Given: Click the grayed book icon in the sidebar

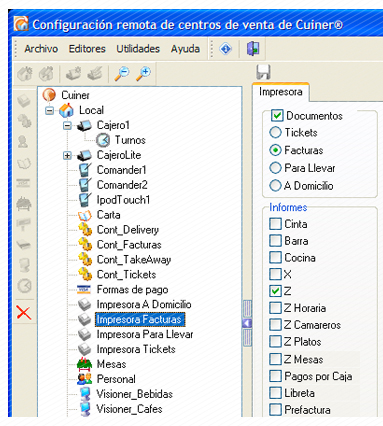Looking at the screenshot, I should point(24,163).
